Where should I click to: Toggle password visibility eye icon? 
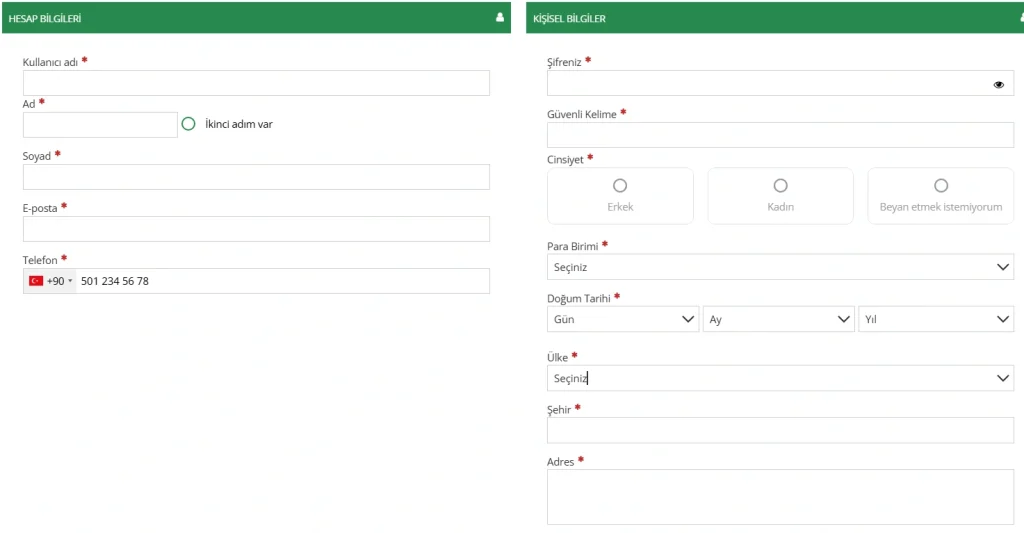click(998, 84)
